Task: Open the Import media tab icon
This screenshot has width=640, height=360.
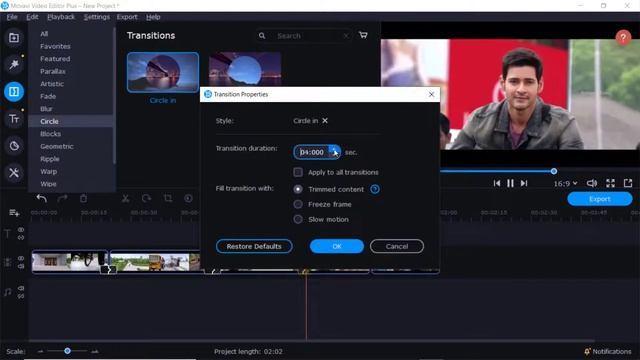Action: pyautogui.click(x=14, y=38)
